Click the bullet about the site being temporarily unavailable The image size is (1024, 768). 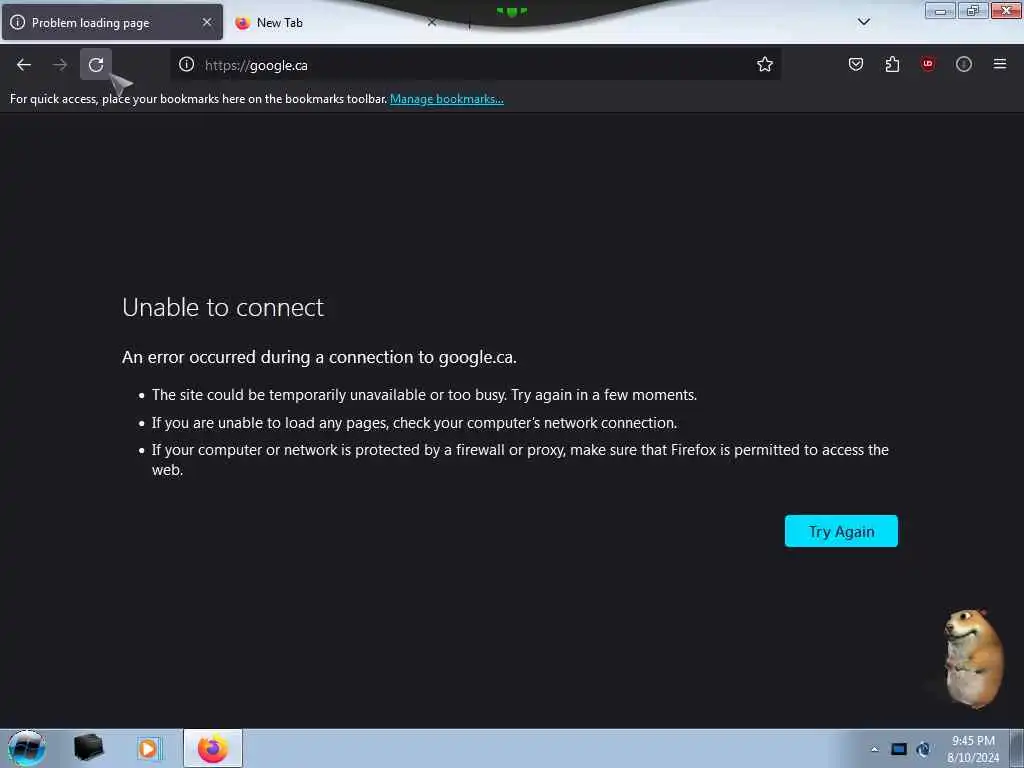pos(424,395)
